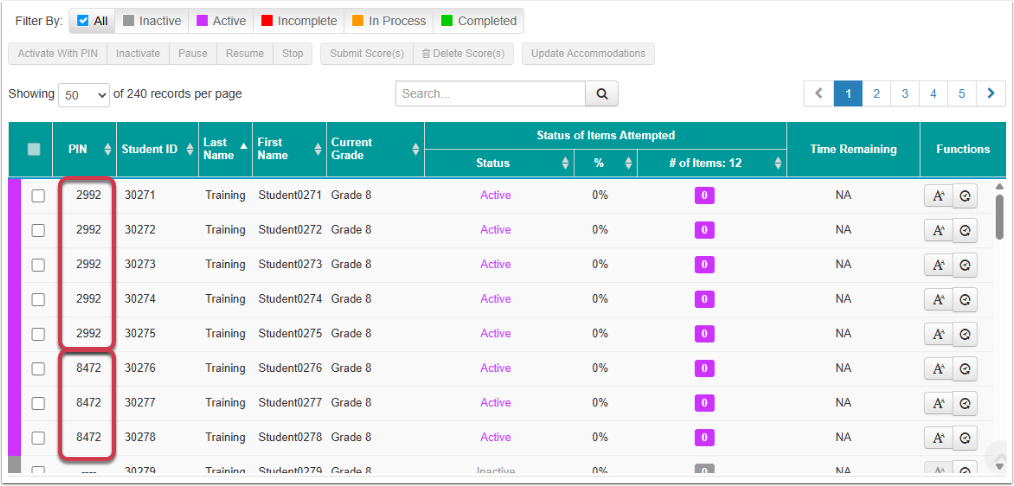The image size is (1014, 486).
Task: Filter by In Process status
Action: click(389, 21)
